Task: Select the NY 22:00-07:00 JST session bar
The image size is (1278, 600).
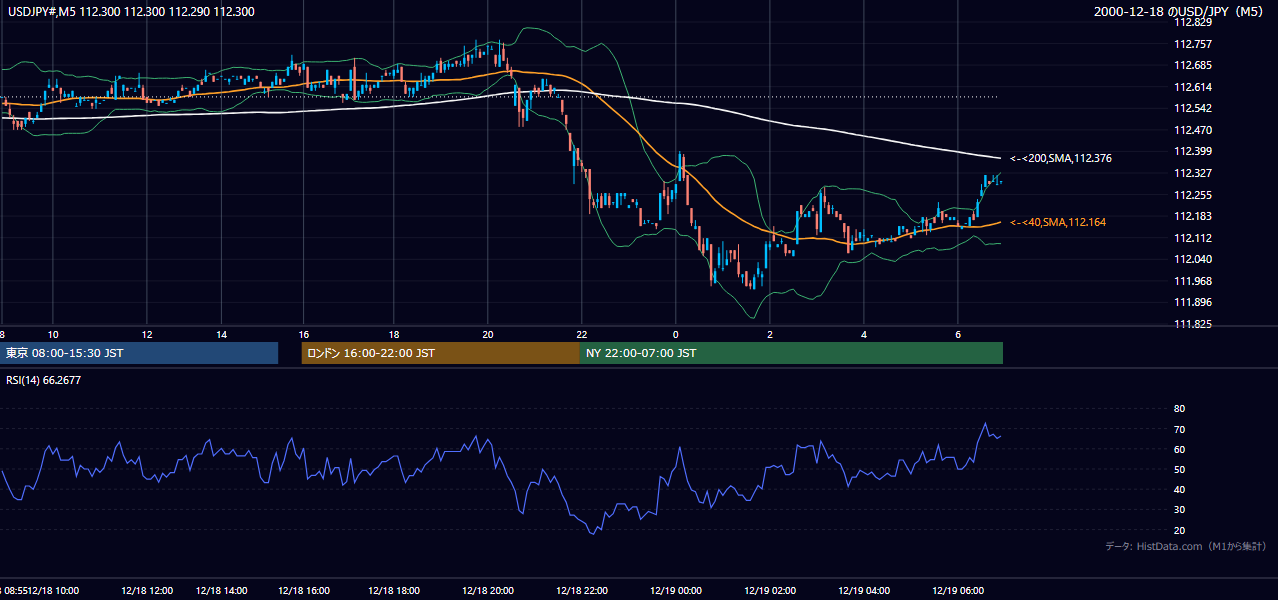Action: click(x=791, y=353)
